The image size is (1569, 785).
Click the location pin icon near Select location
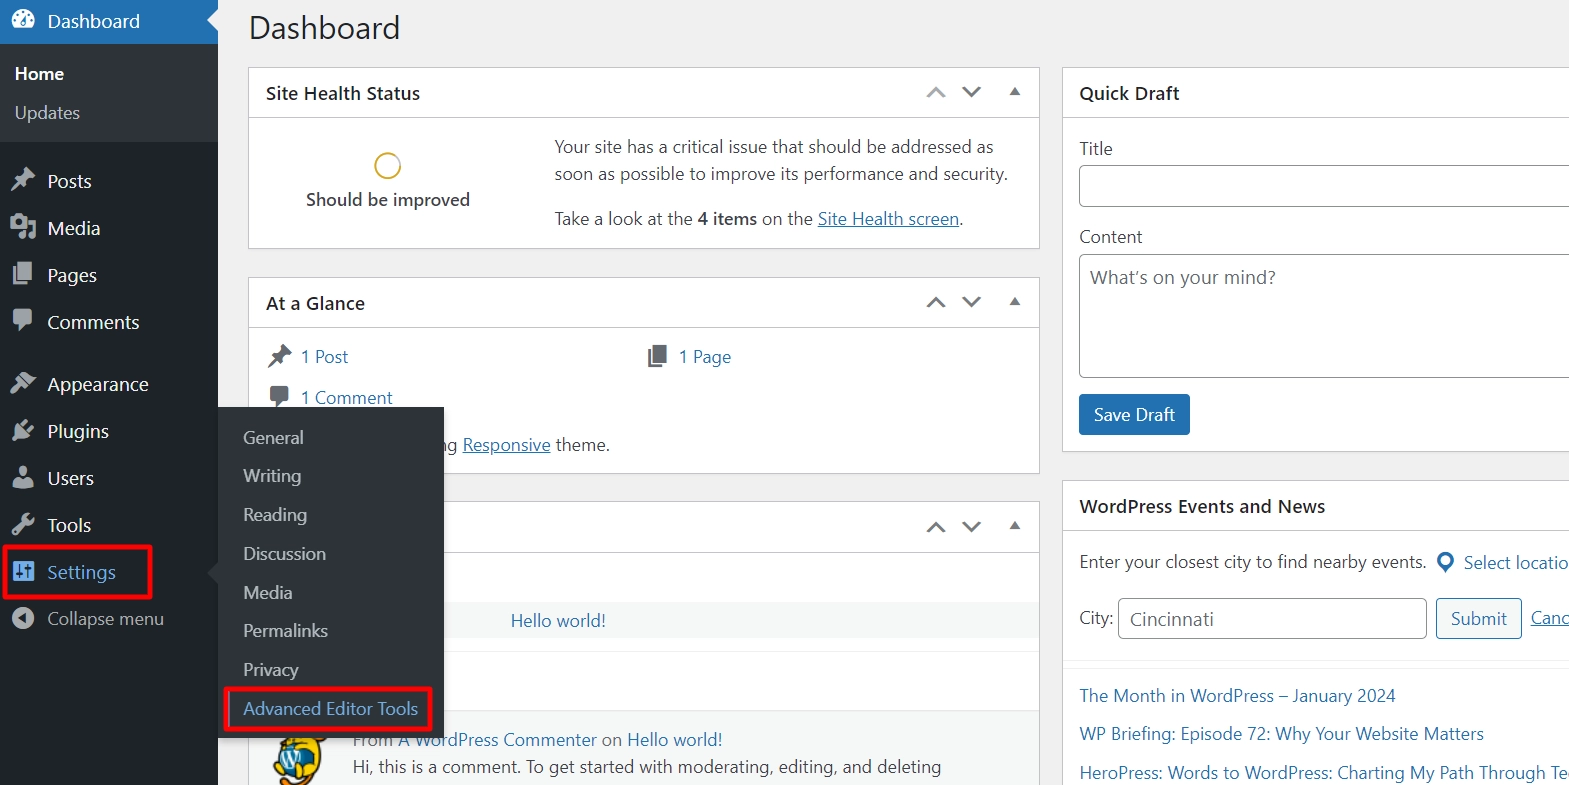[1445, 562]
